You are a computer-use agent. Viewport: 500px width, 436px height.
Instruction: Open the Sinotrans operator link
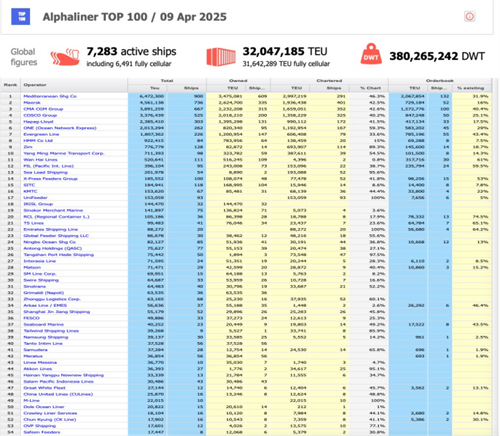[x=35, y=286]
